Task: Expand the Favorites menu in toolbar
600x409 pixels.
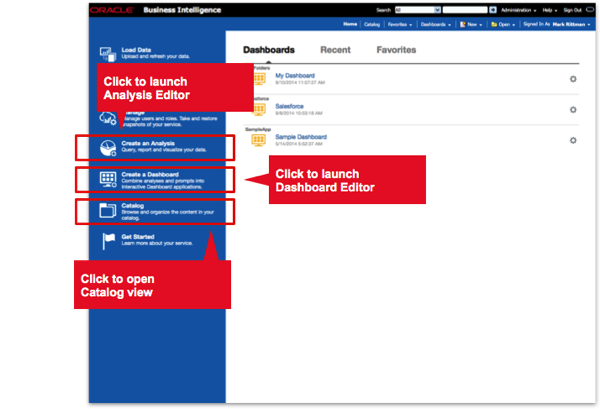Action: [x=400, y=24]
